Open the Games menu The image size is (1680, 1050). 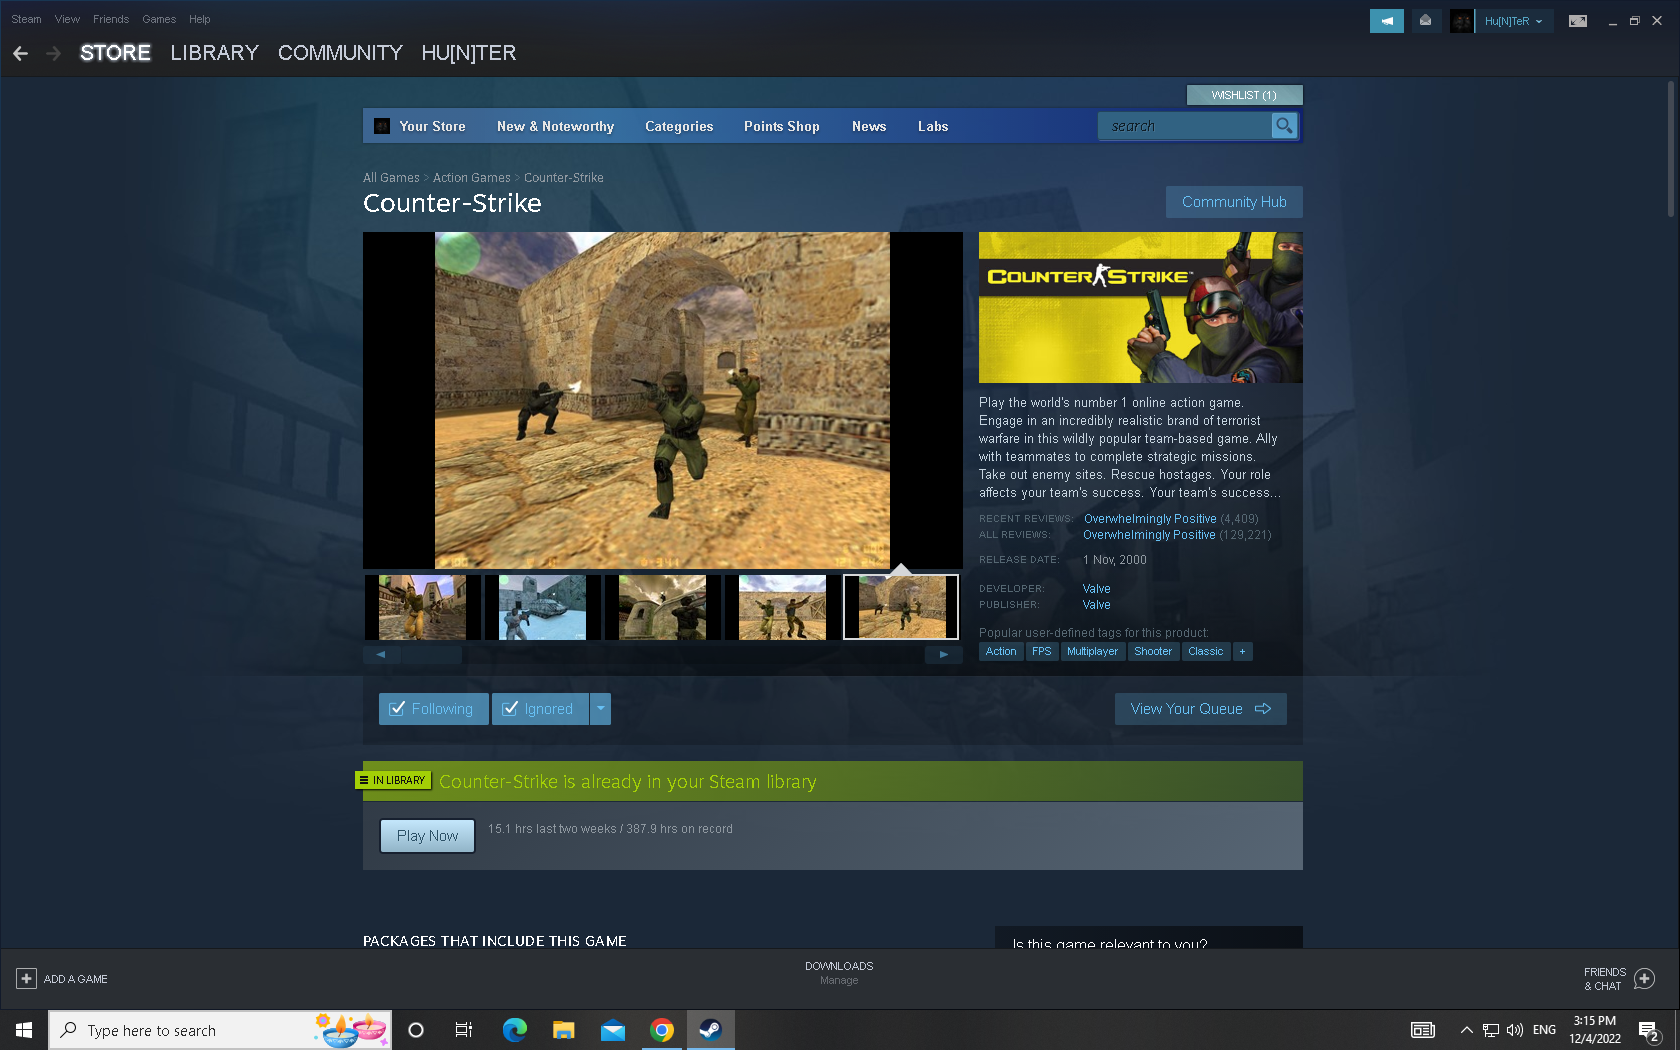(x=158, y=19)
